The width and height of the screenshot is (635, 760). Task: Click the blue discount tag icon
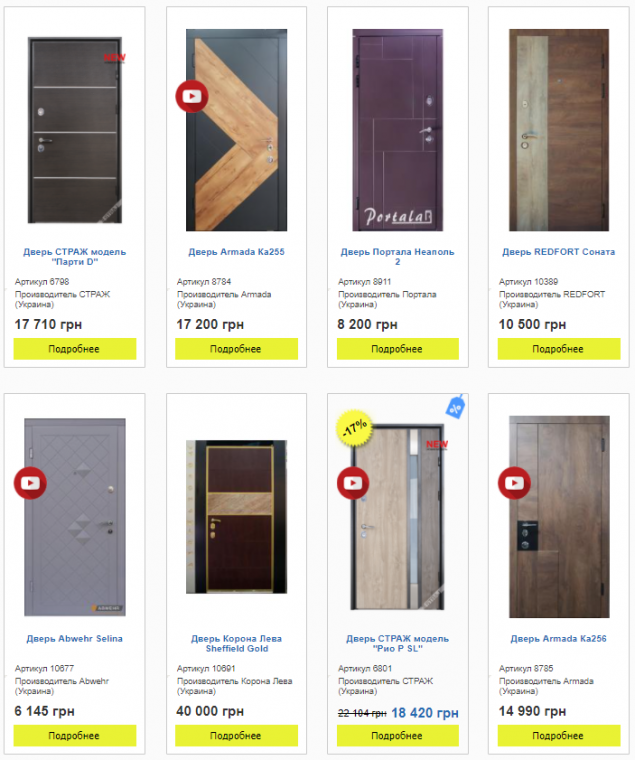(x=456, y=407)
